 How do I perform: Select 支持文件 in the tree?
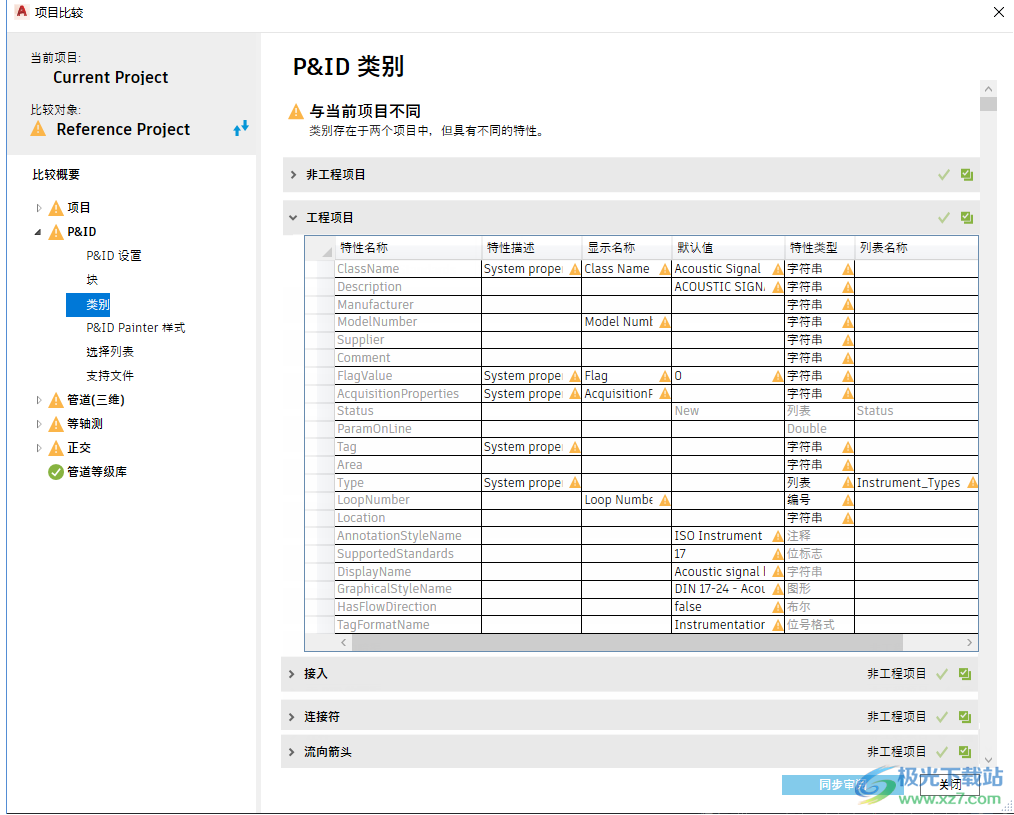coord(110,376)
